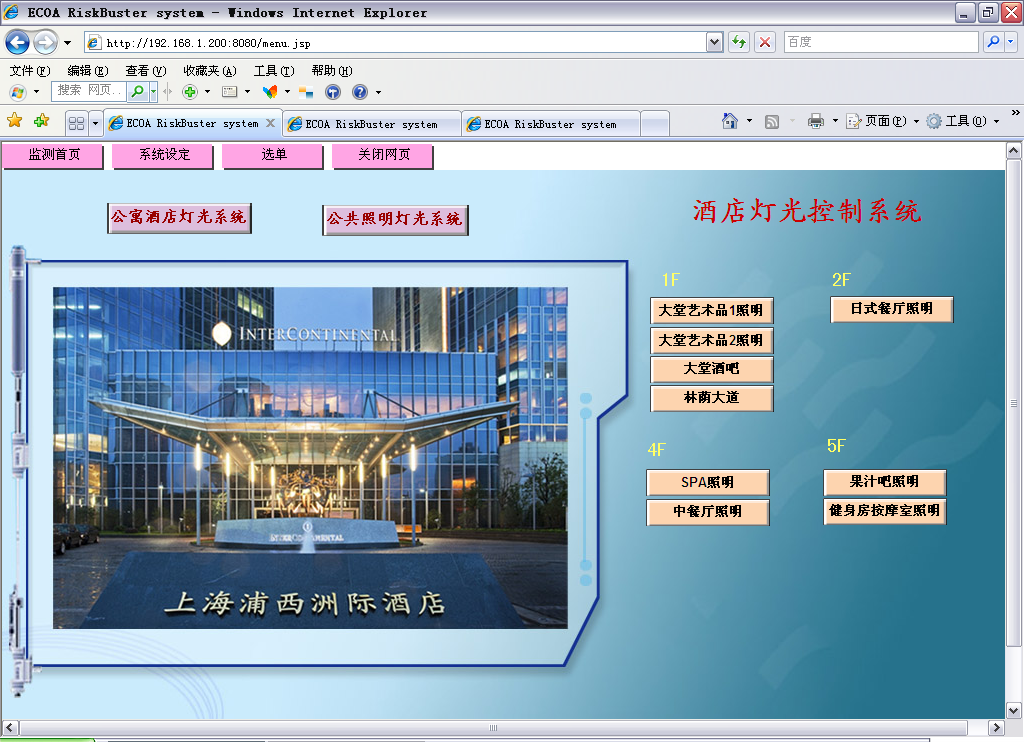Click the 百度 search input field
1024x742 pixels.
pyautogui.click(x=878, y=42)
